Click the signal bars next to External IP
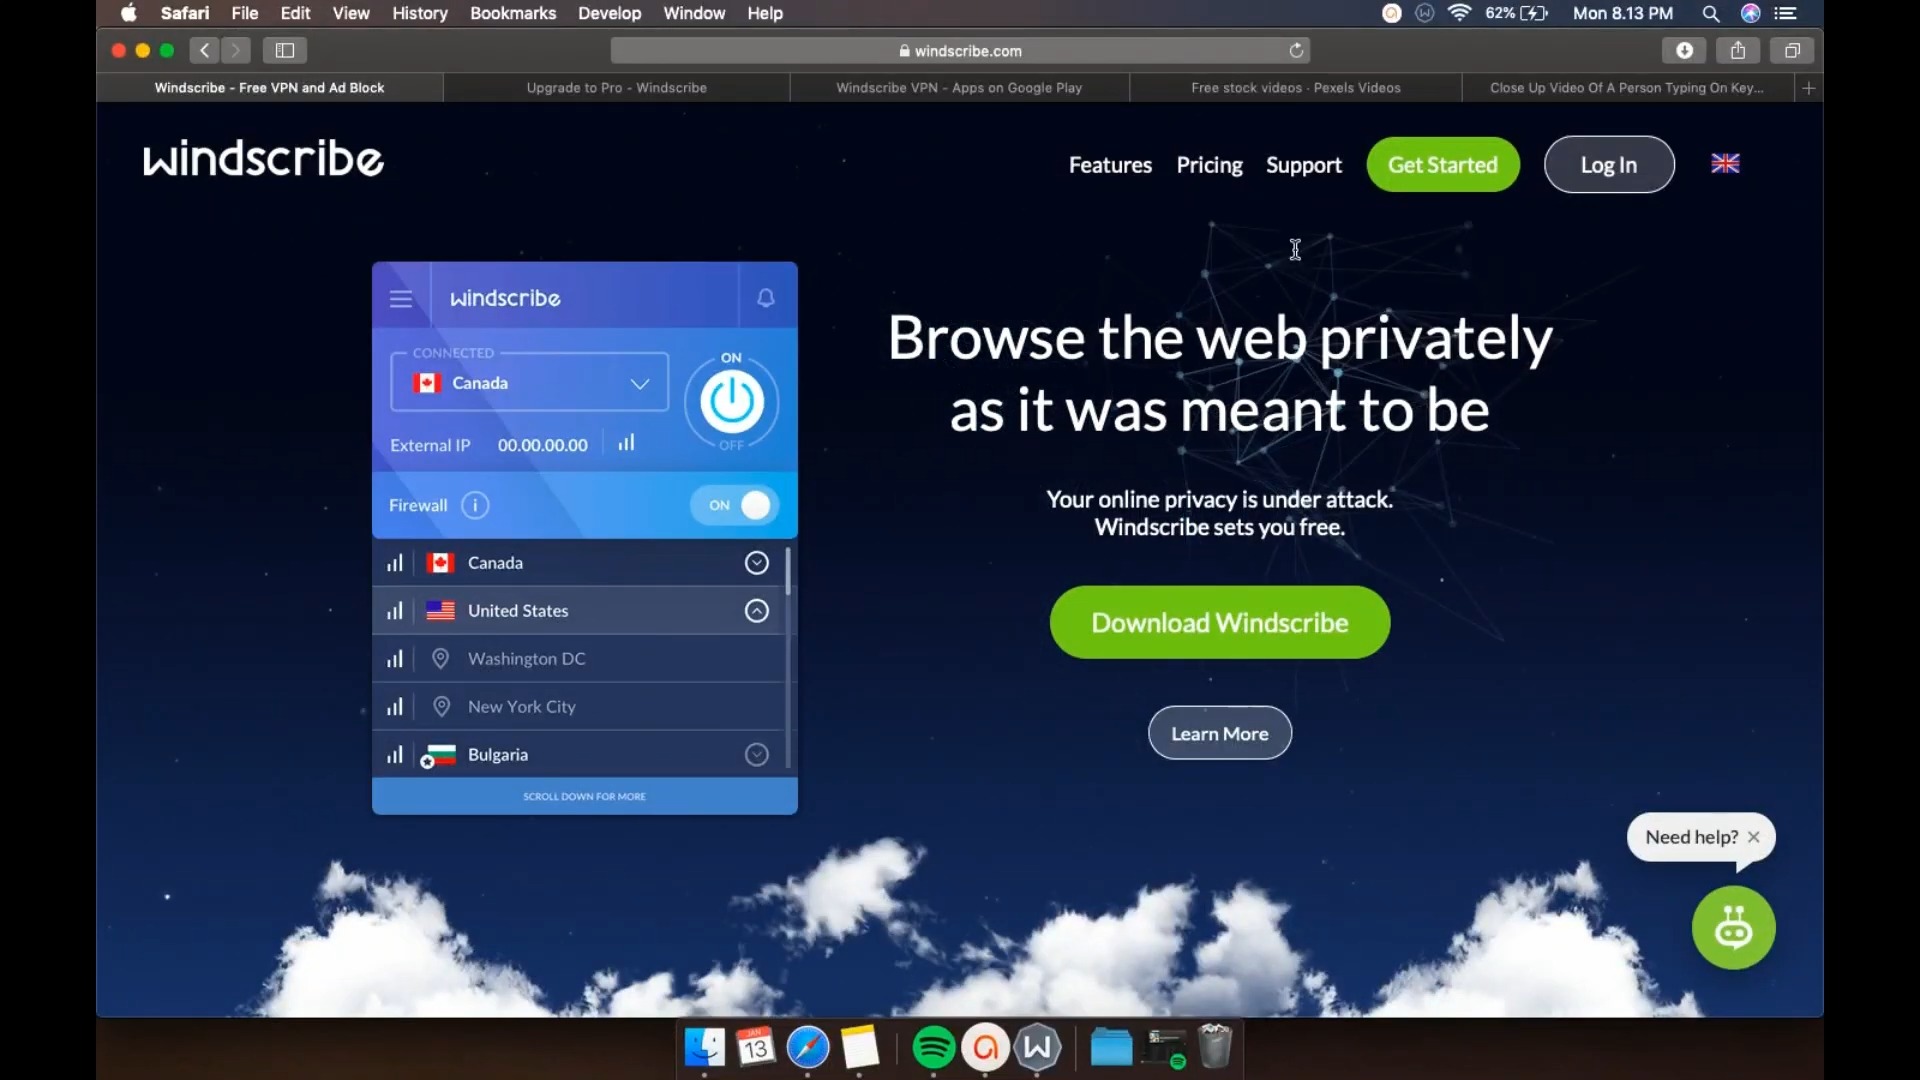 pyautogui.click(x=626, y=443)
